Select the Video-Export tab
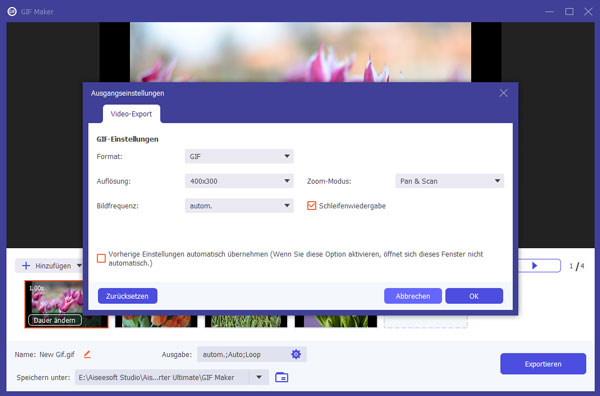The image size is (600, 396). (x=131, y=114)
